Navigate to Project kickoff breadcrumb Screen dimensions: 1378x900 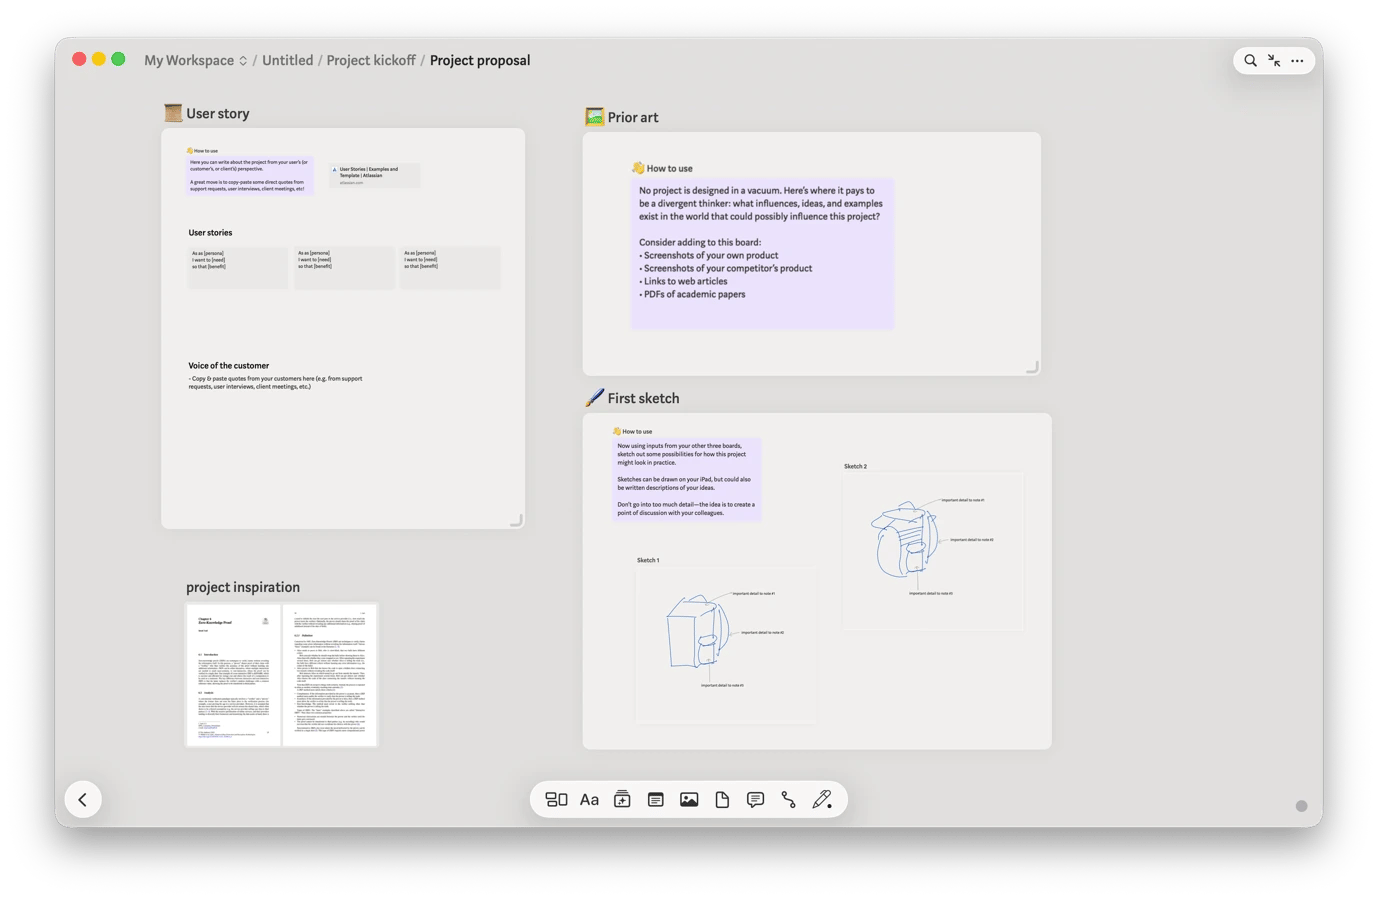click(371, 61)
